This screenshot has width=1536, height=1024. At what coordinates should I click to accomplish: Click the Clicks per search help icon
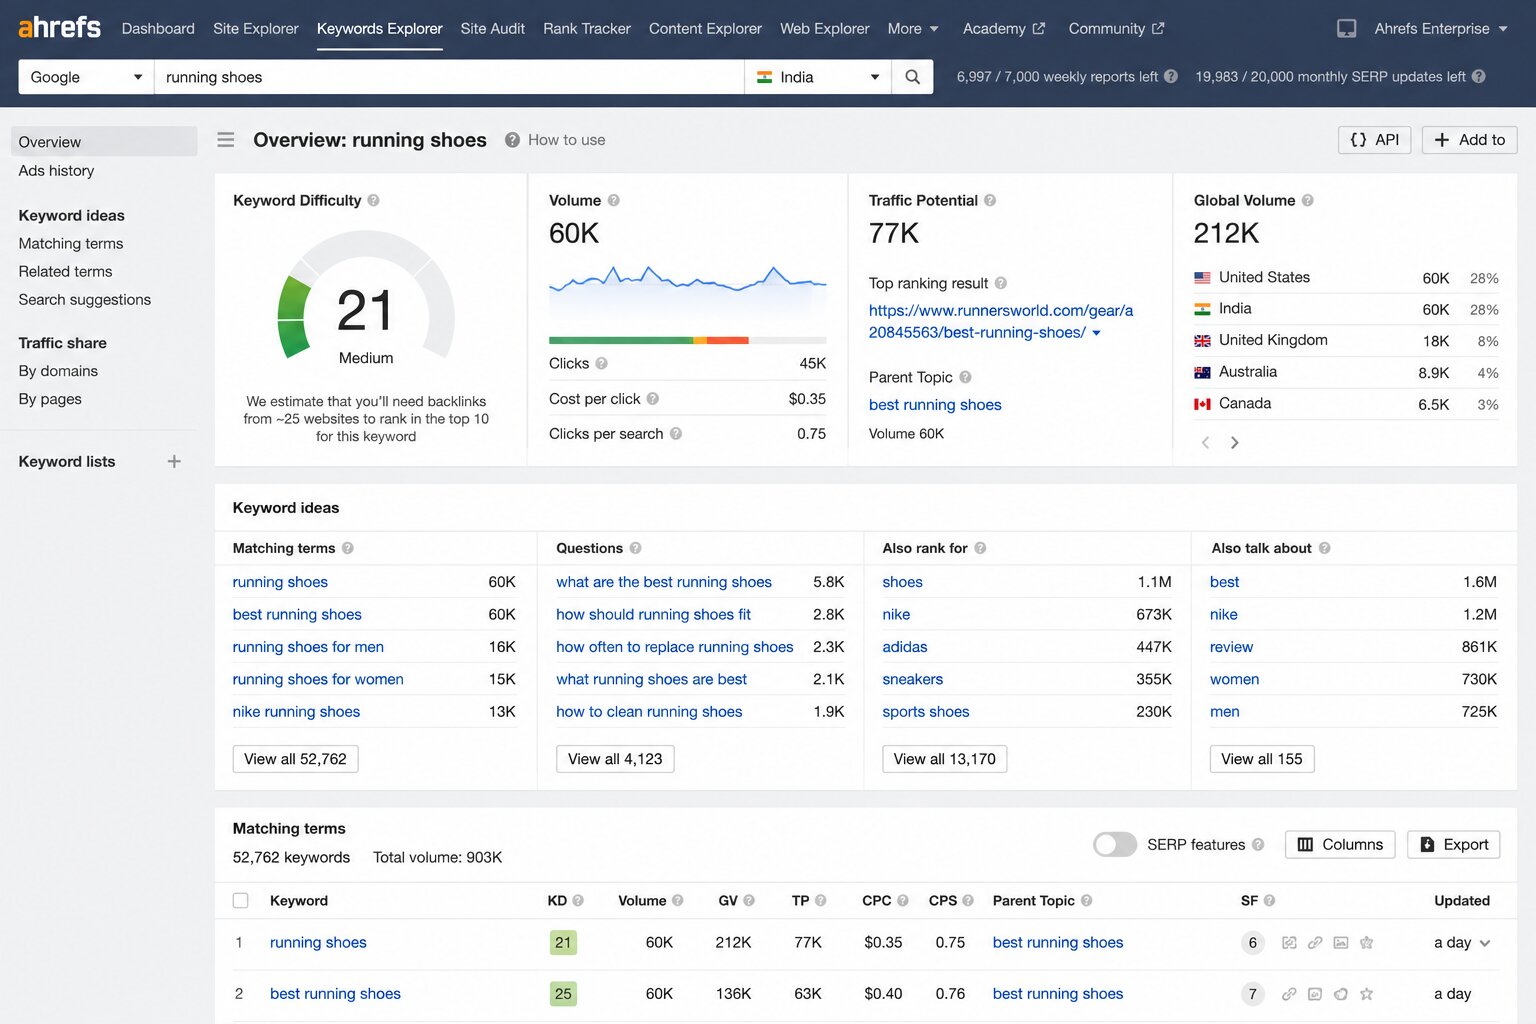click(x=676, y=433)
